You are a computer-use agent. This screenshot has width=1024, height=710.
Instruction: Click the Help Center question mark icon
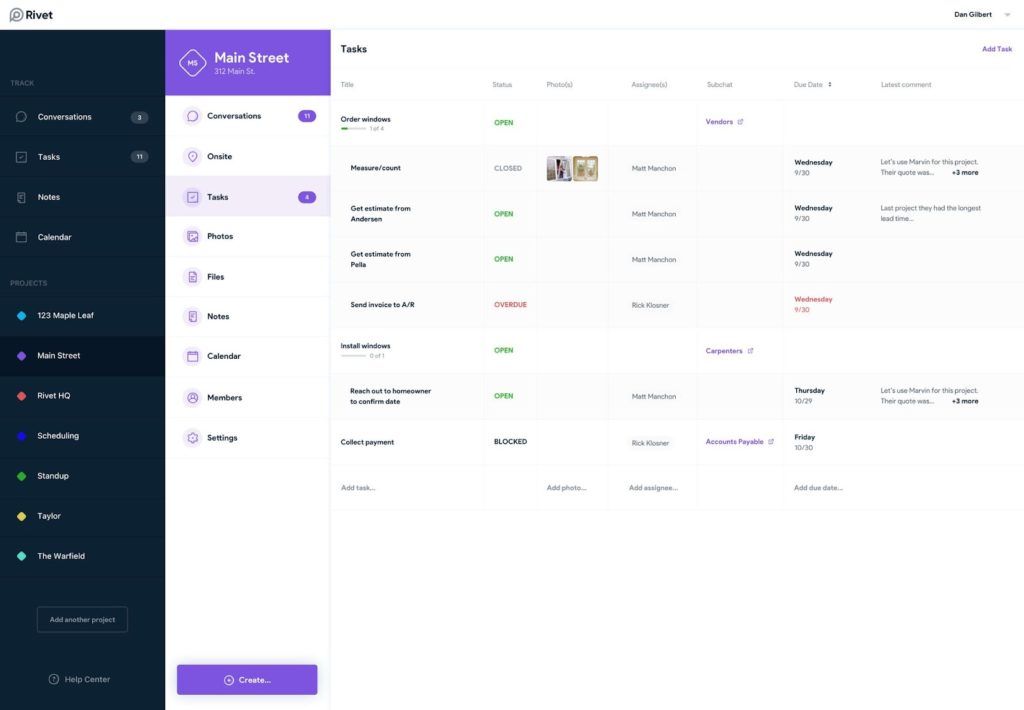click(54, 679)
